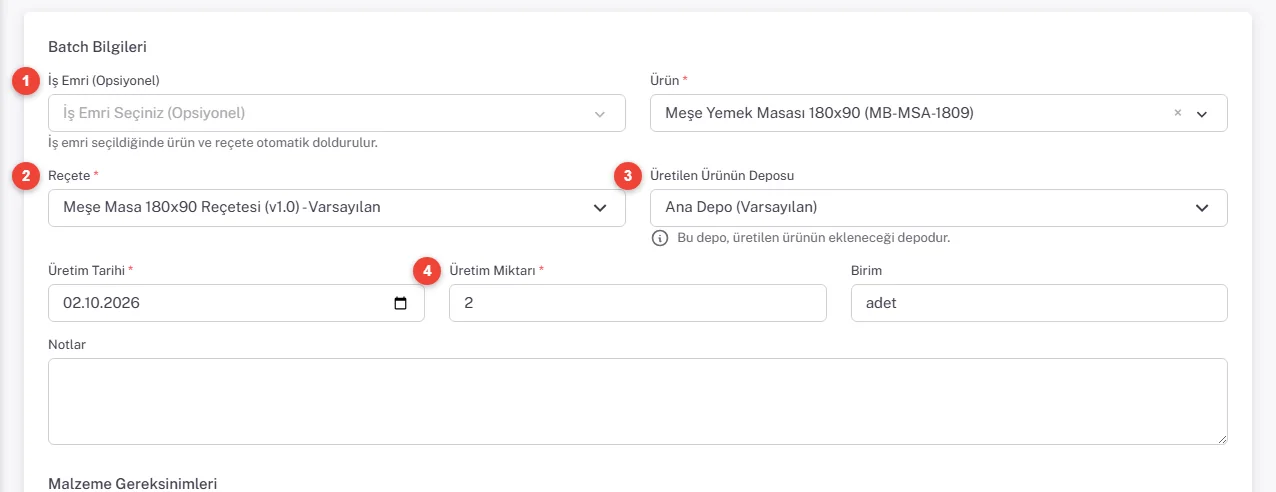Click the Üretilen Ürünün Deposu label
This screenshot has height=492, width=1276.
pyautogui.click(x=722, y=175)
